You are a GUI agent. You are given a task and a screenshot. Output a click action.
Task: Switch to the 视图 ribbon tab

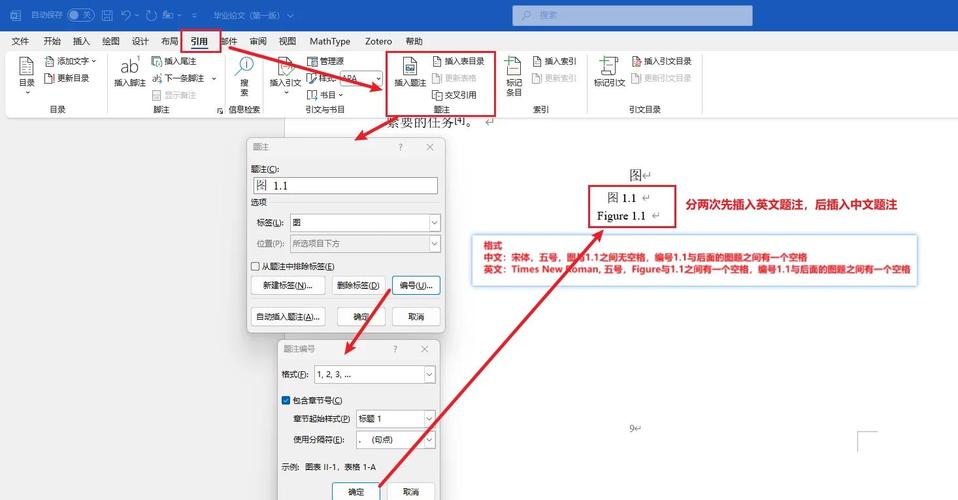[x=287, y=41]
